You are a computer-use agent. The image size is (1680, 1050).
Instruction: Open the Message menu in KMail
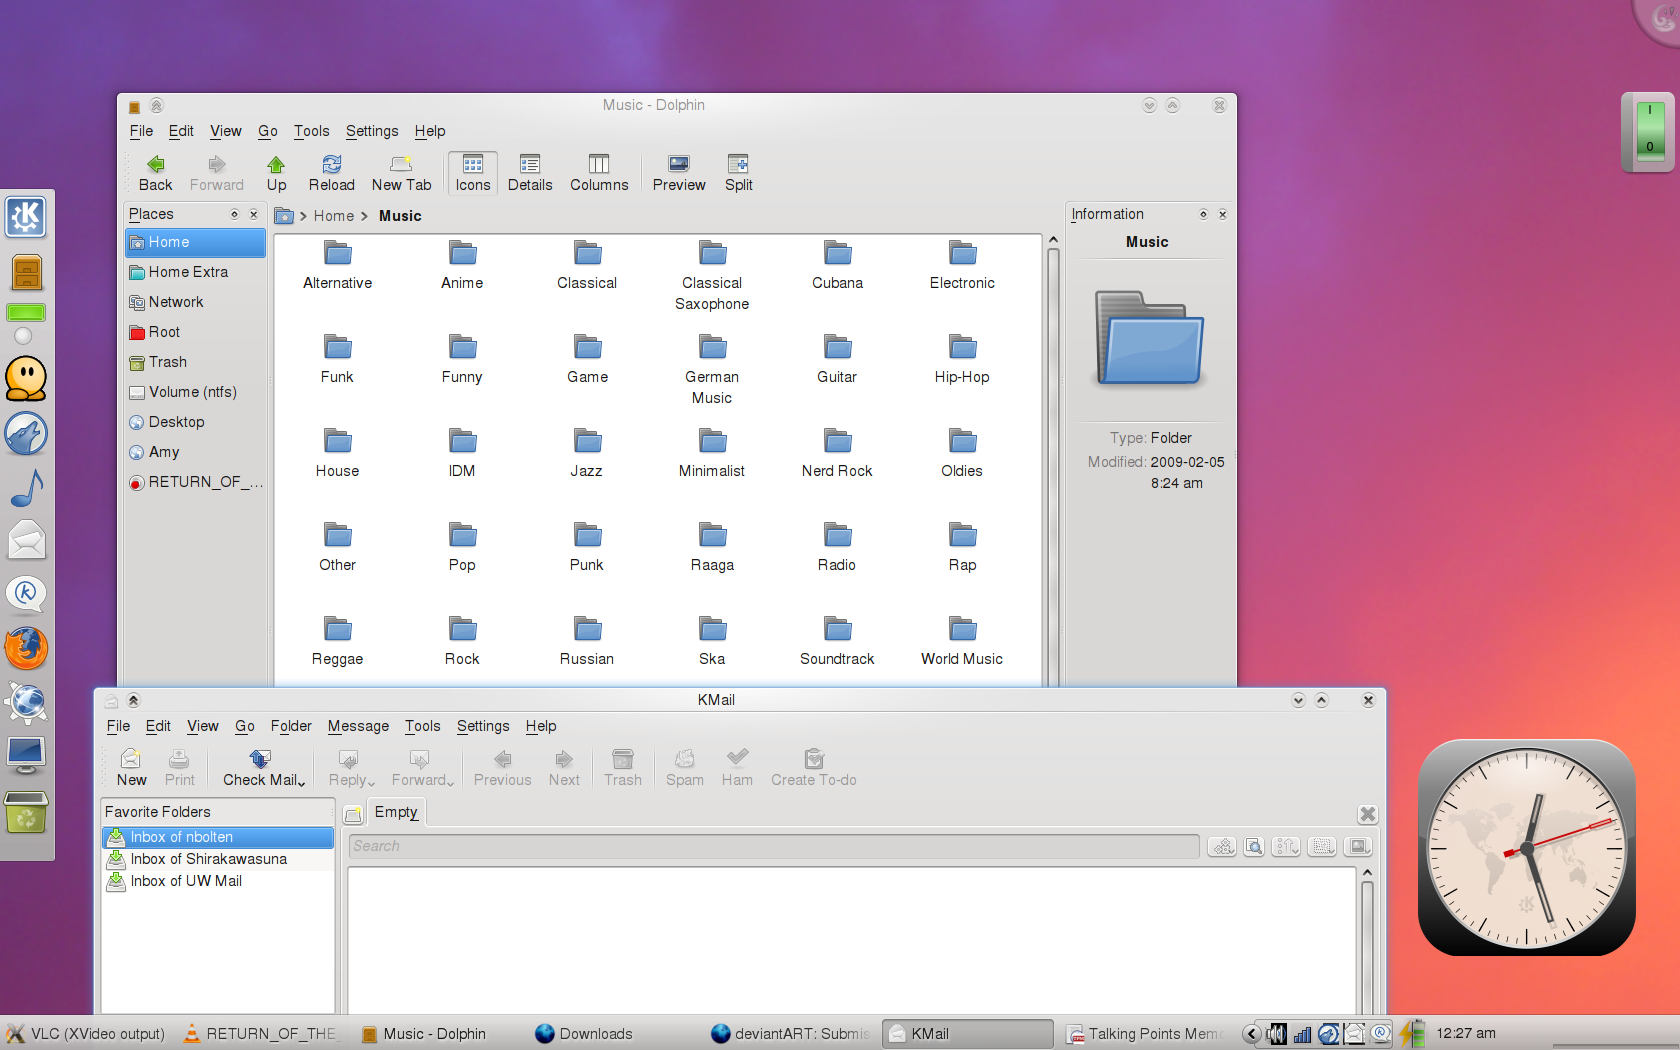pyautogui.click(x=358, y=726)
